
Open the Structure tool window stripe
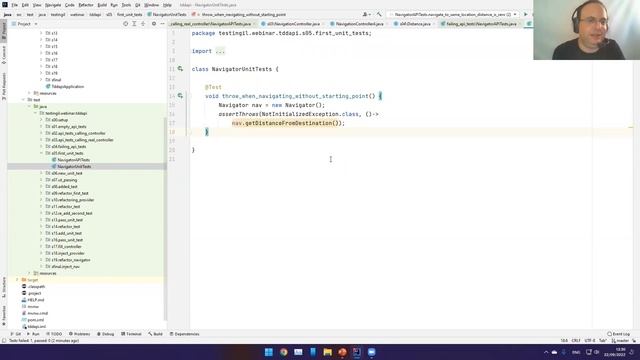tap(4, 287)
